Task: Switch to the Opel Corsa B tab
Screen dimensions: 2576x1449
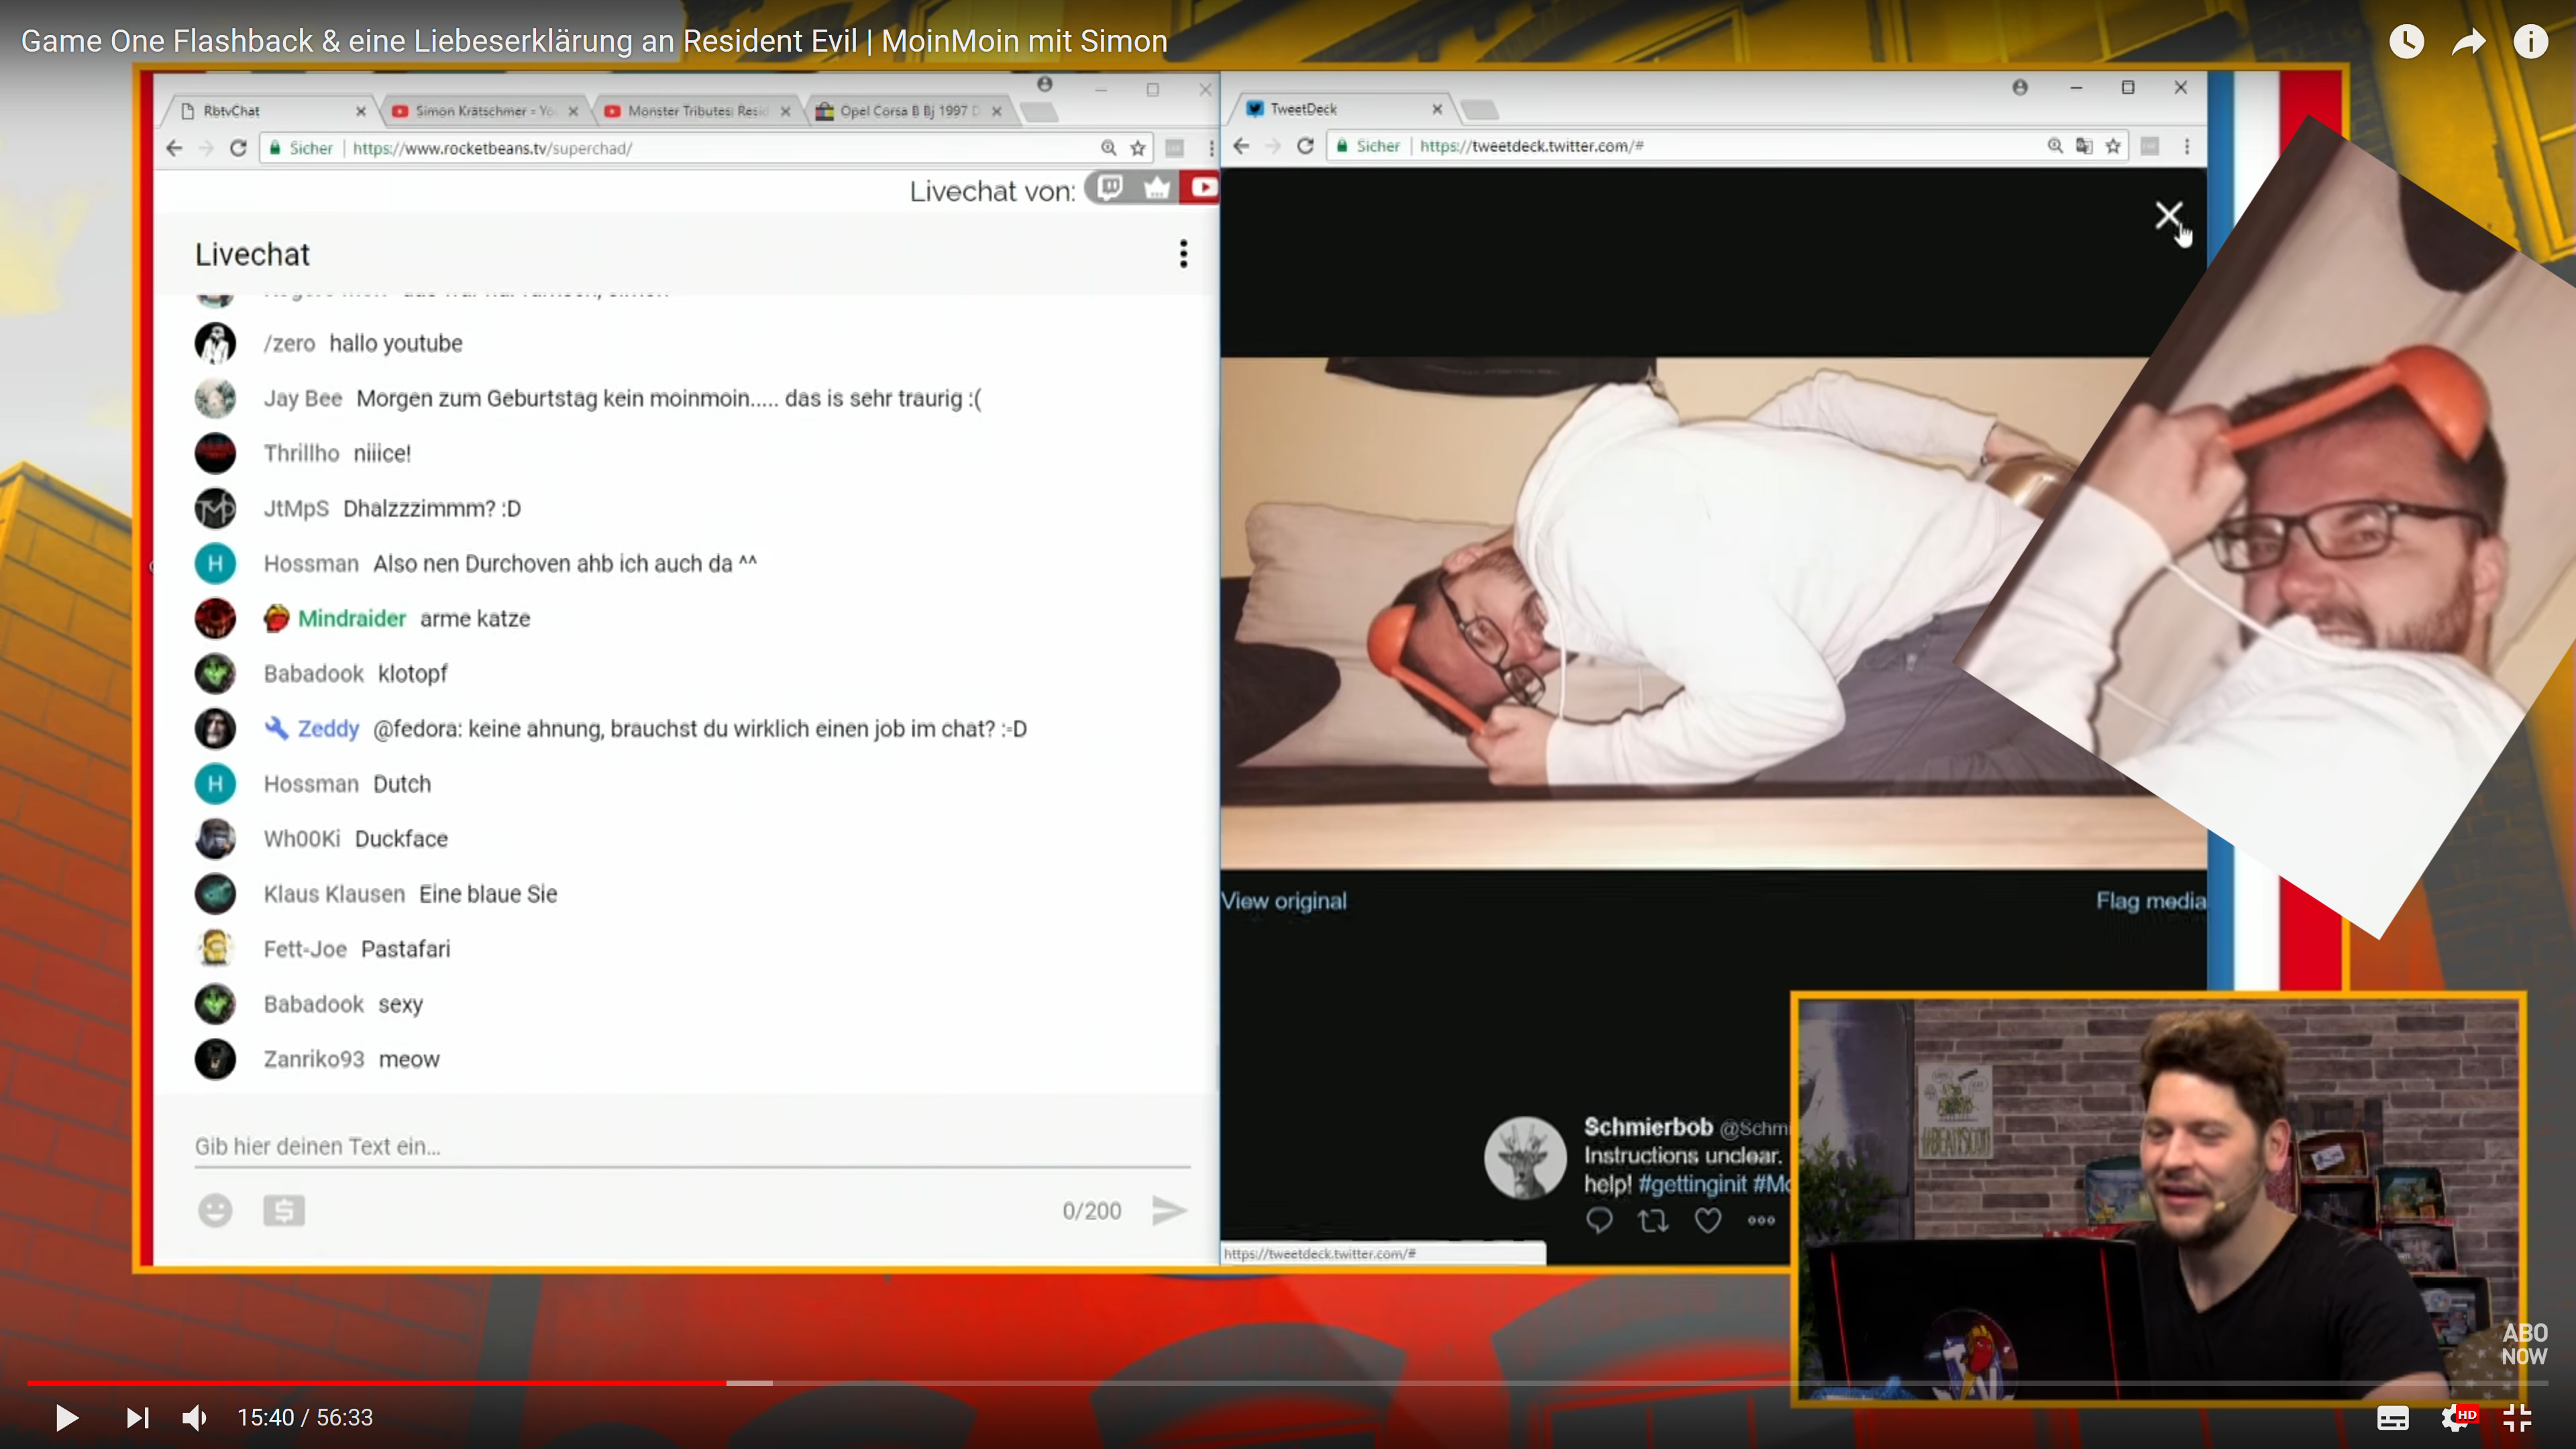Action: pos(909,111)
